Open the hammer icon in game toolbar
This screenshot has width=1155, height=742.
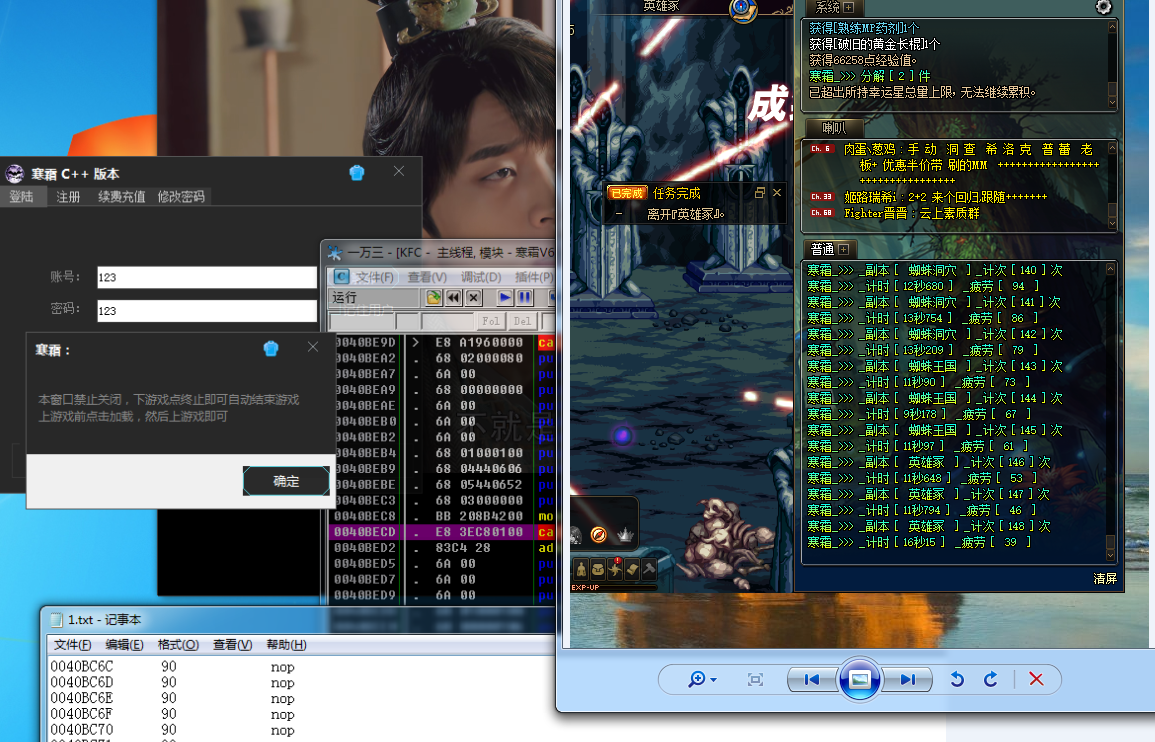tap(649, 570)
